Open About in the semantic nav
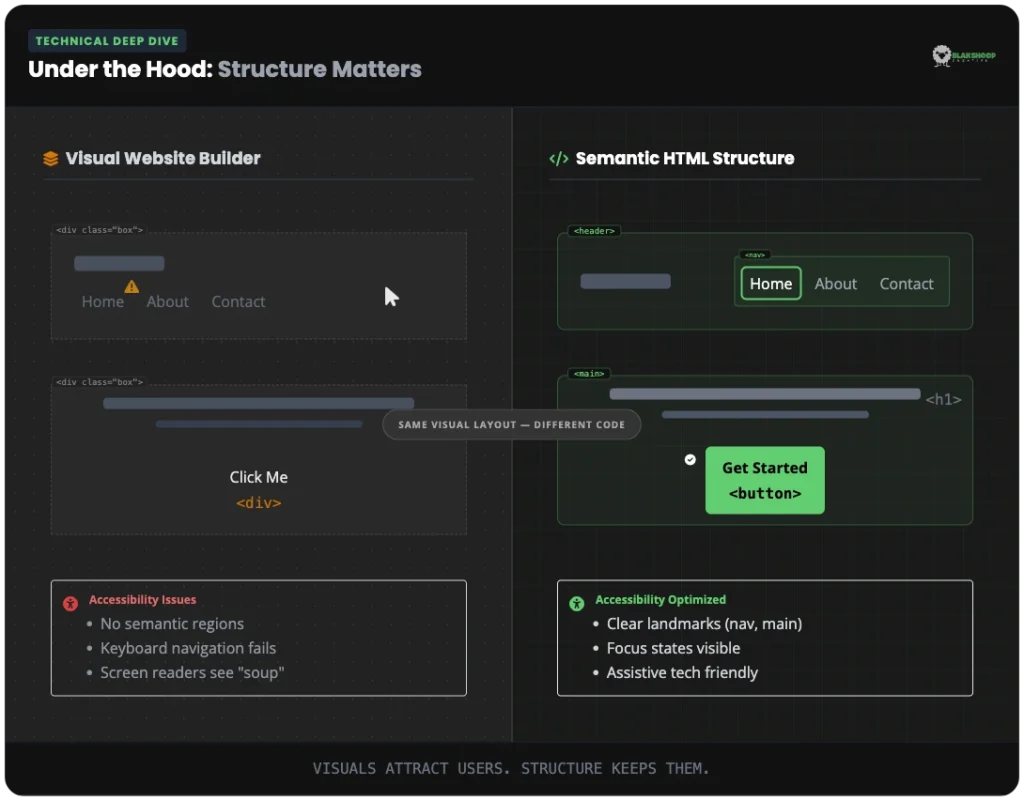Image resolution: width=1024 pixels, height=801 pixels. pyautogui.click(x=835, y=284)
